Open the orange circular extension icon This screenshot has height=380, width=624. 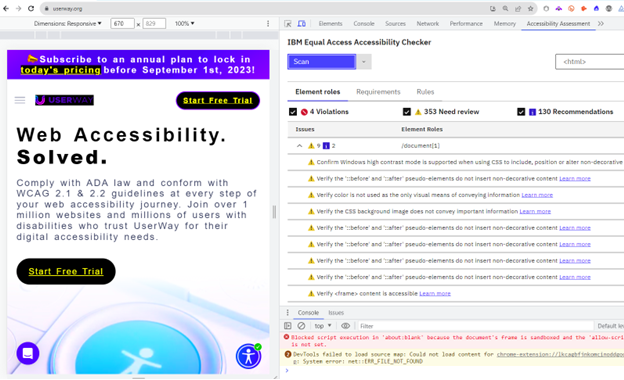571,8
